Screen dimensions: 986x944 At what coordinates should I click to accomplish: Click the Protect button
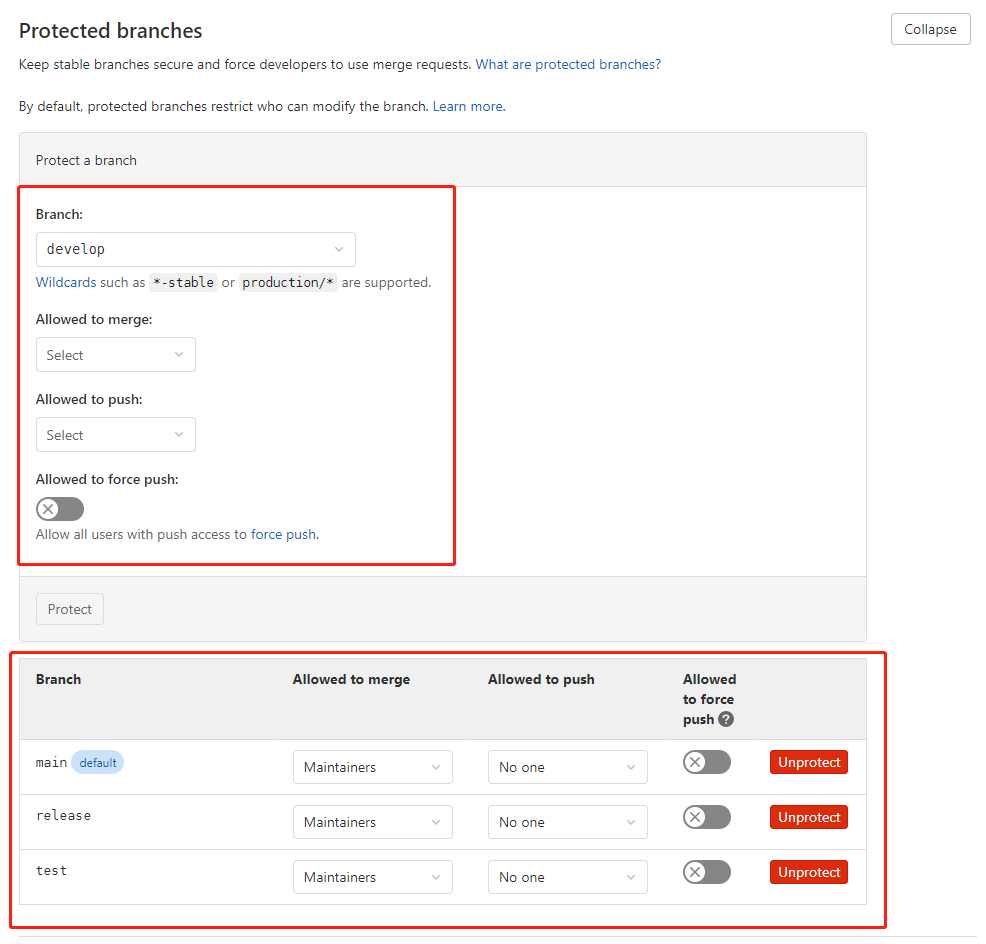coord(69,609)
